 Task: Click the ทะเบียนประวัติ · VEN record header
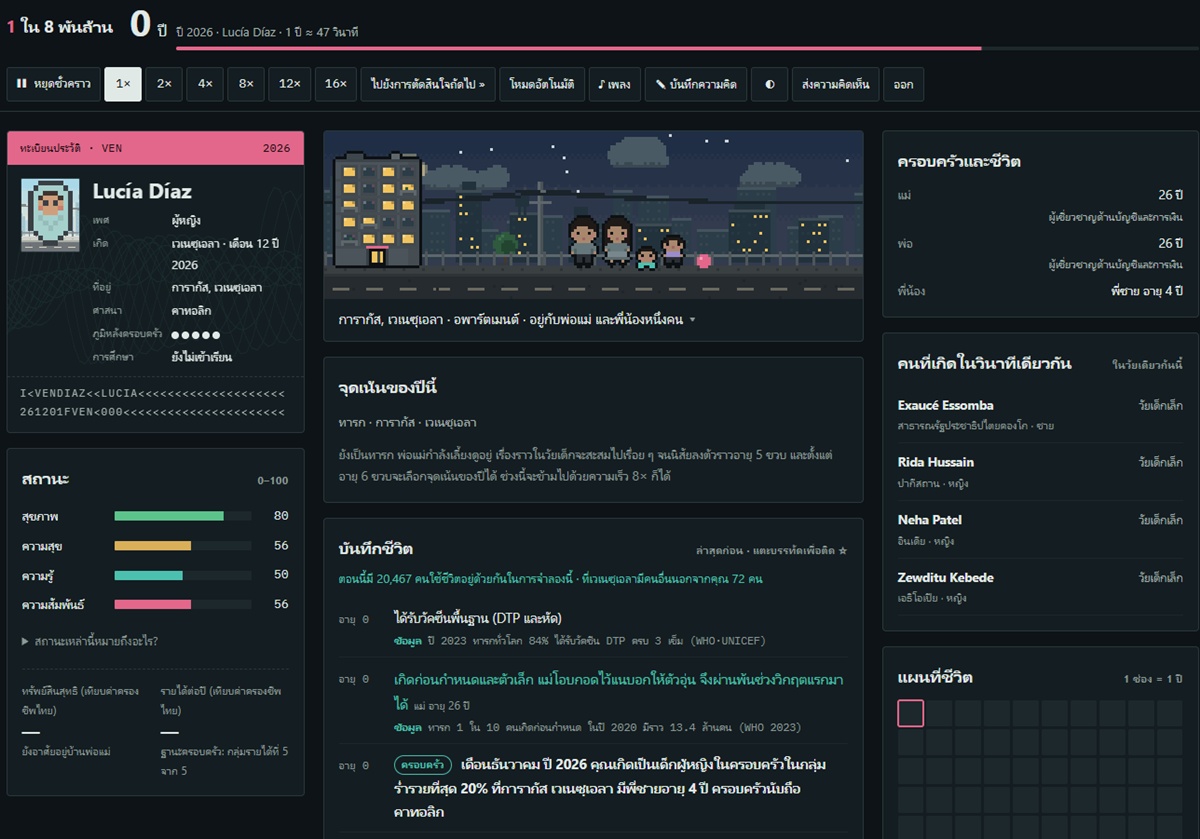click(x=155, y=148)
